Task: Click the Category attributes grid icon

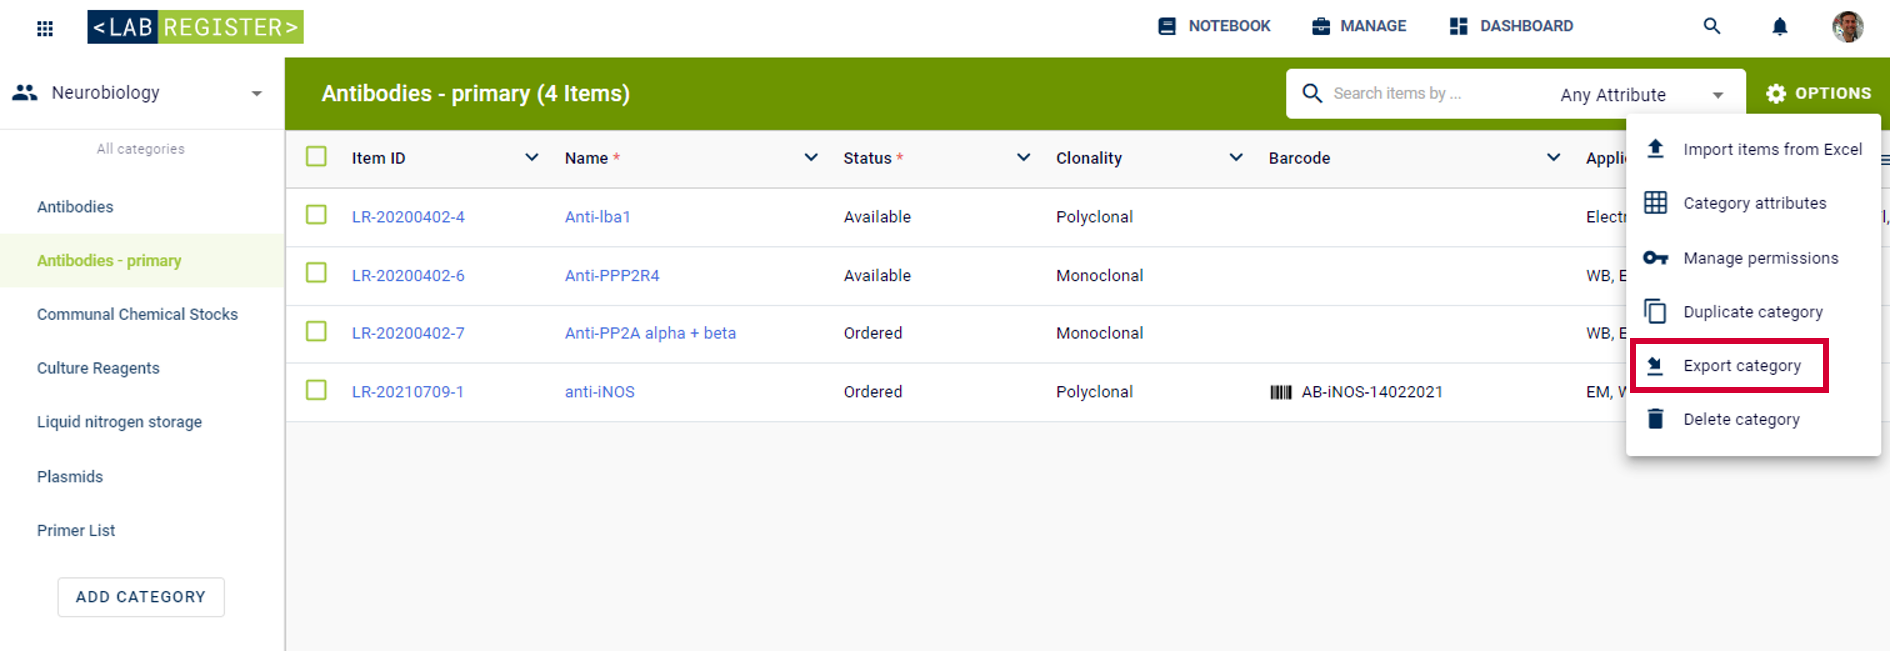Action: (1656, 203)
